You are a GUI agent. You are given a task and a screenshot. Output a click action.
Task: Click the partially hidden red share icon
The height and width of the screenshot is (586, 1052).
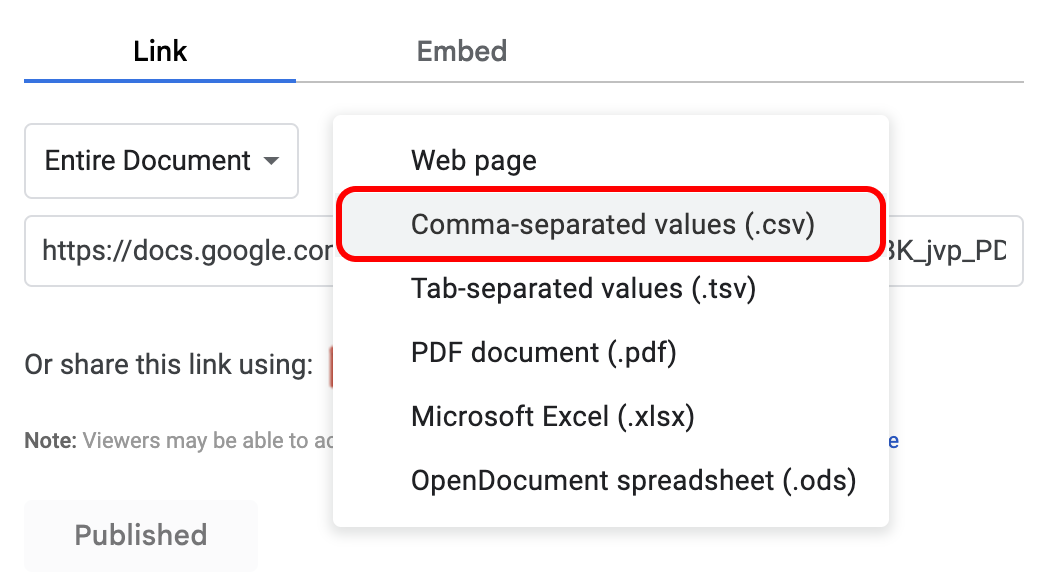coord(330,366)
